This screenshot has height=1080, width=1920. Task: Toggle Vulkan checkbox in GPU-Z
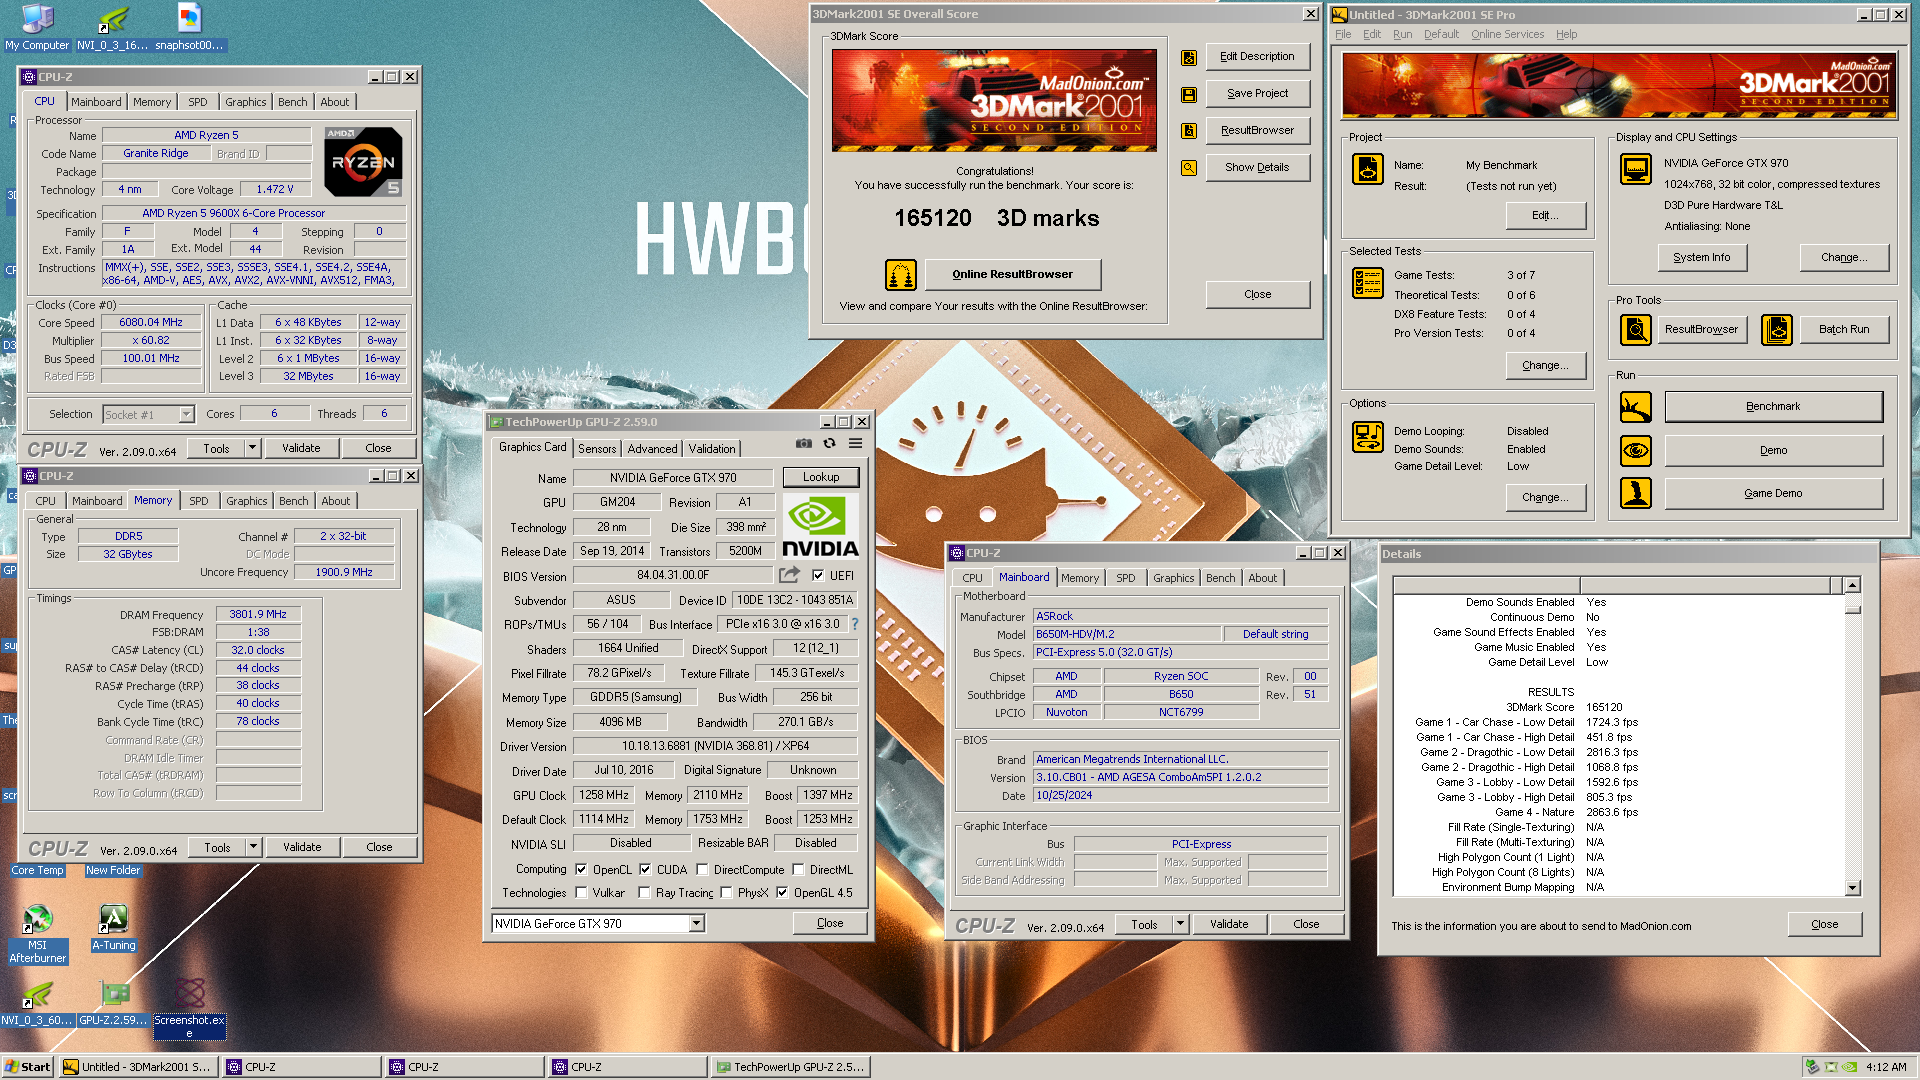coord(581,893)
